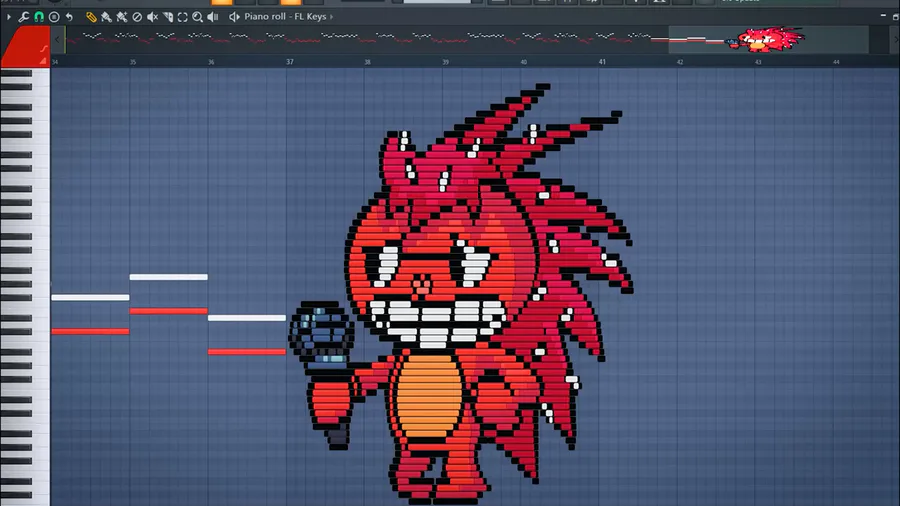
Task: Select the red note starting at bar 34
Action: pyautogui.click(x=90, y=331)
